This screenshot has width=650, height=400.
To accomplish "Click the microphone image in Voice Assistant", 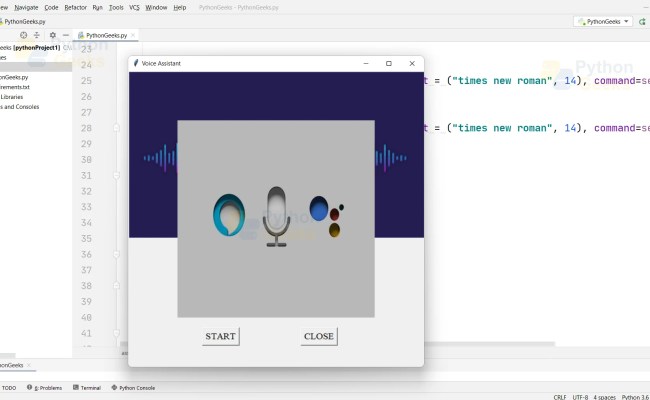I will (276, 216).
